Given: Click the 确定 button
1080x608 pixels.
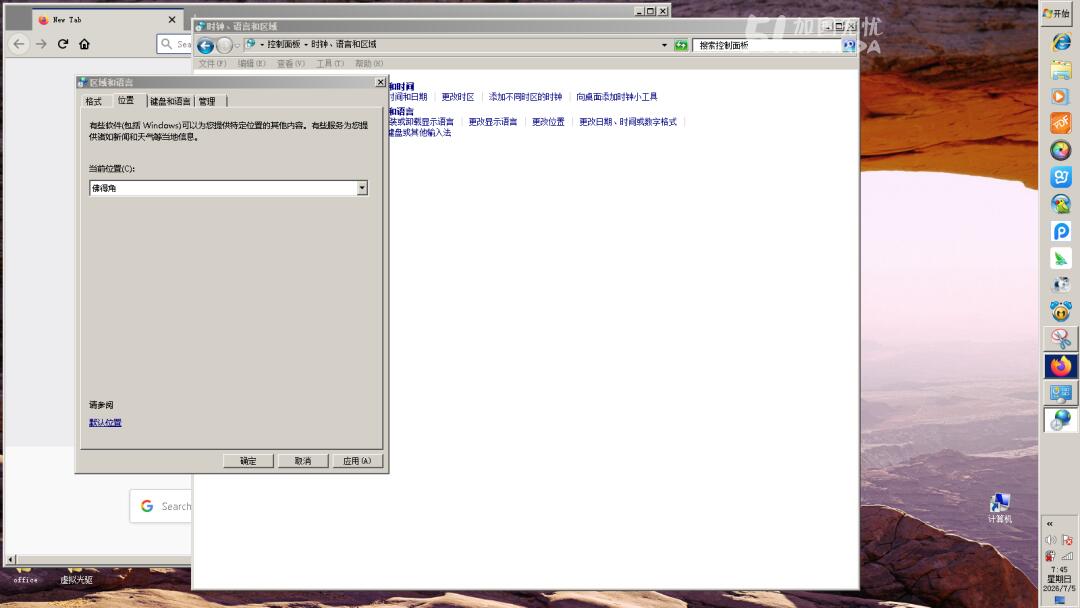Looking at the screenshot, I should tap(248, 461).
